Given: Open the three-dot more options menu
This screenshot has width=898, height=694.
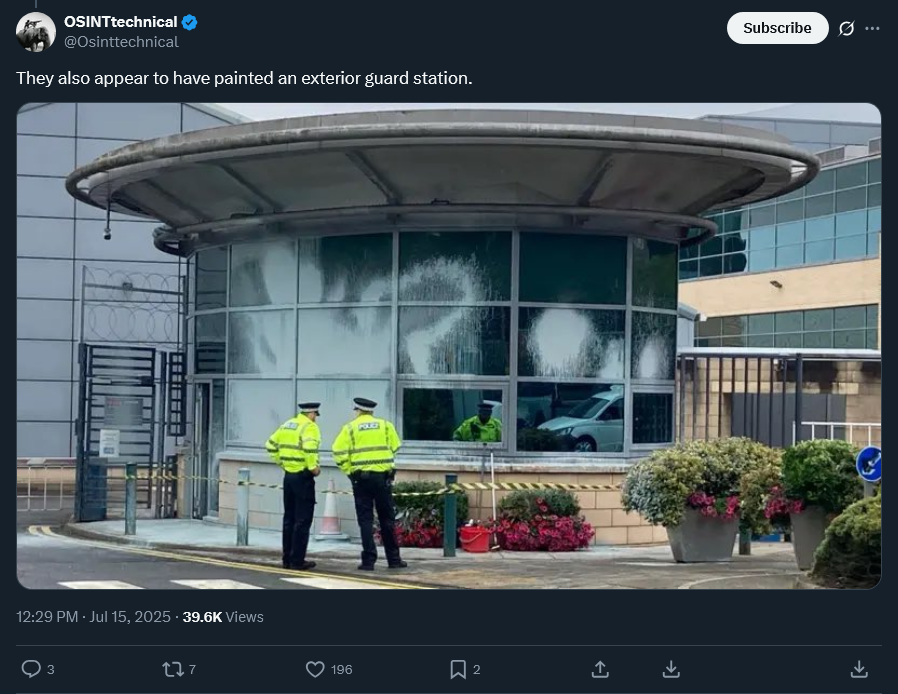Looking at the screenshot, I should point(872,28).
